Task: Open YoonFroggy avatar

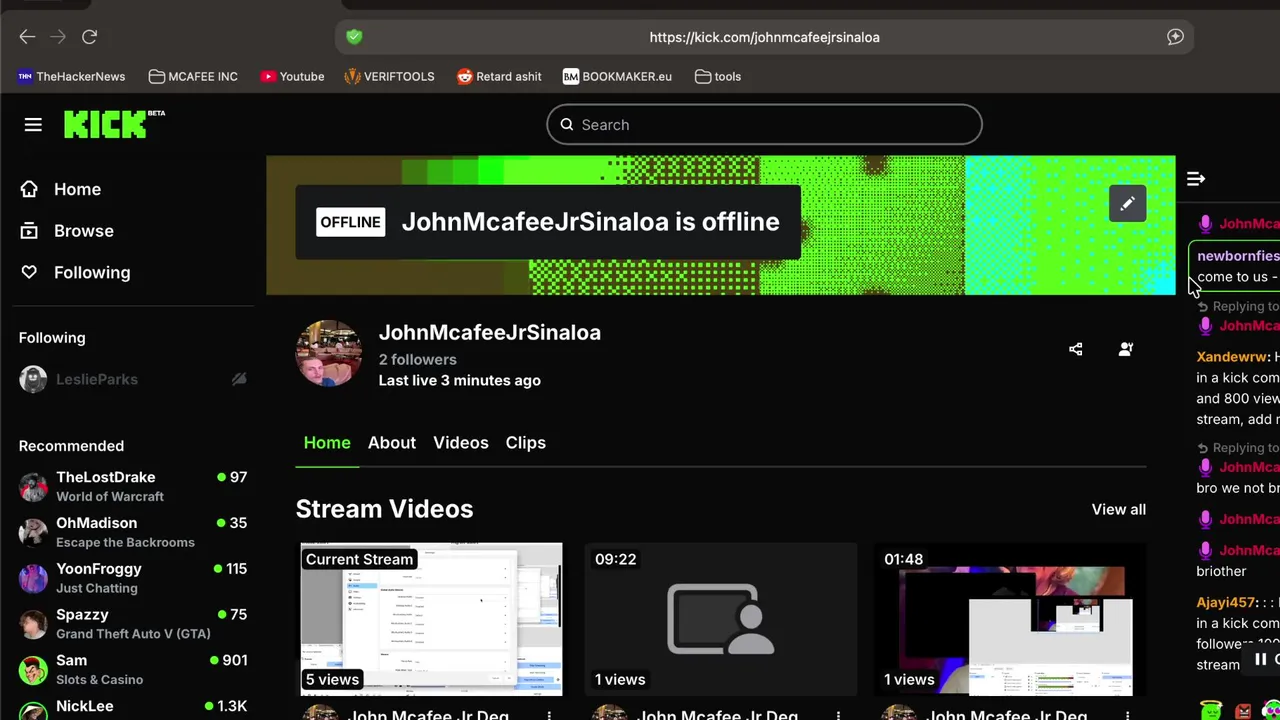Action: click(x=33, y=578)
